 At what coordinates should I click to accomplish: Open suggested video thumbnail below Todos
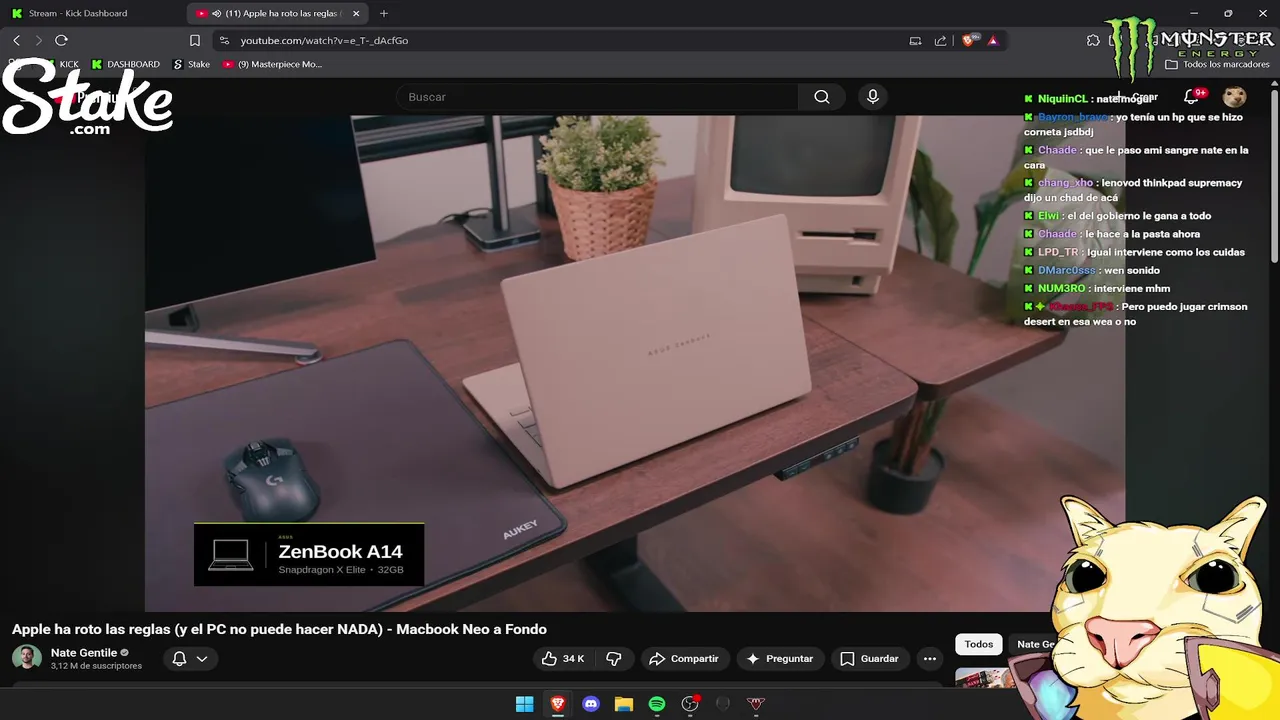pos(985,679)
